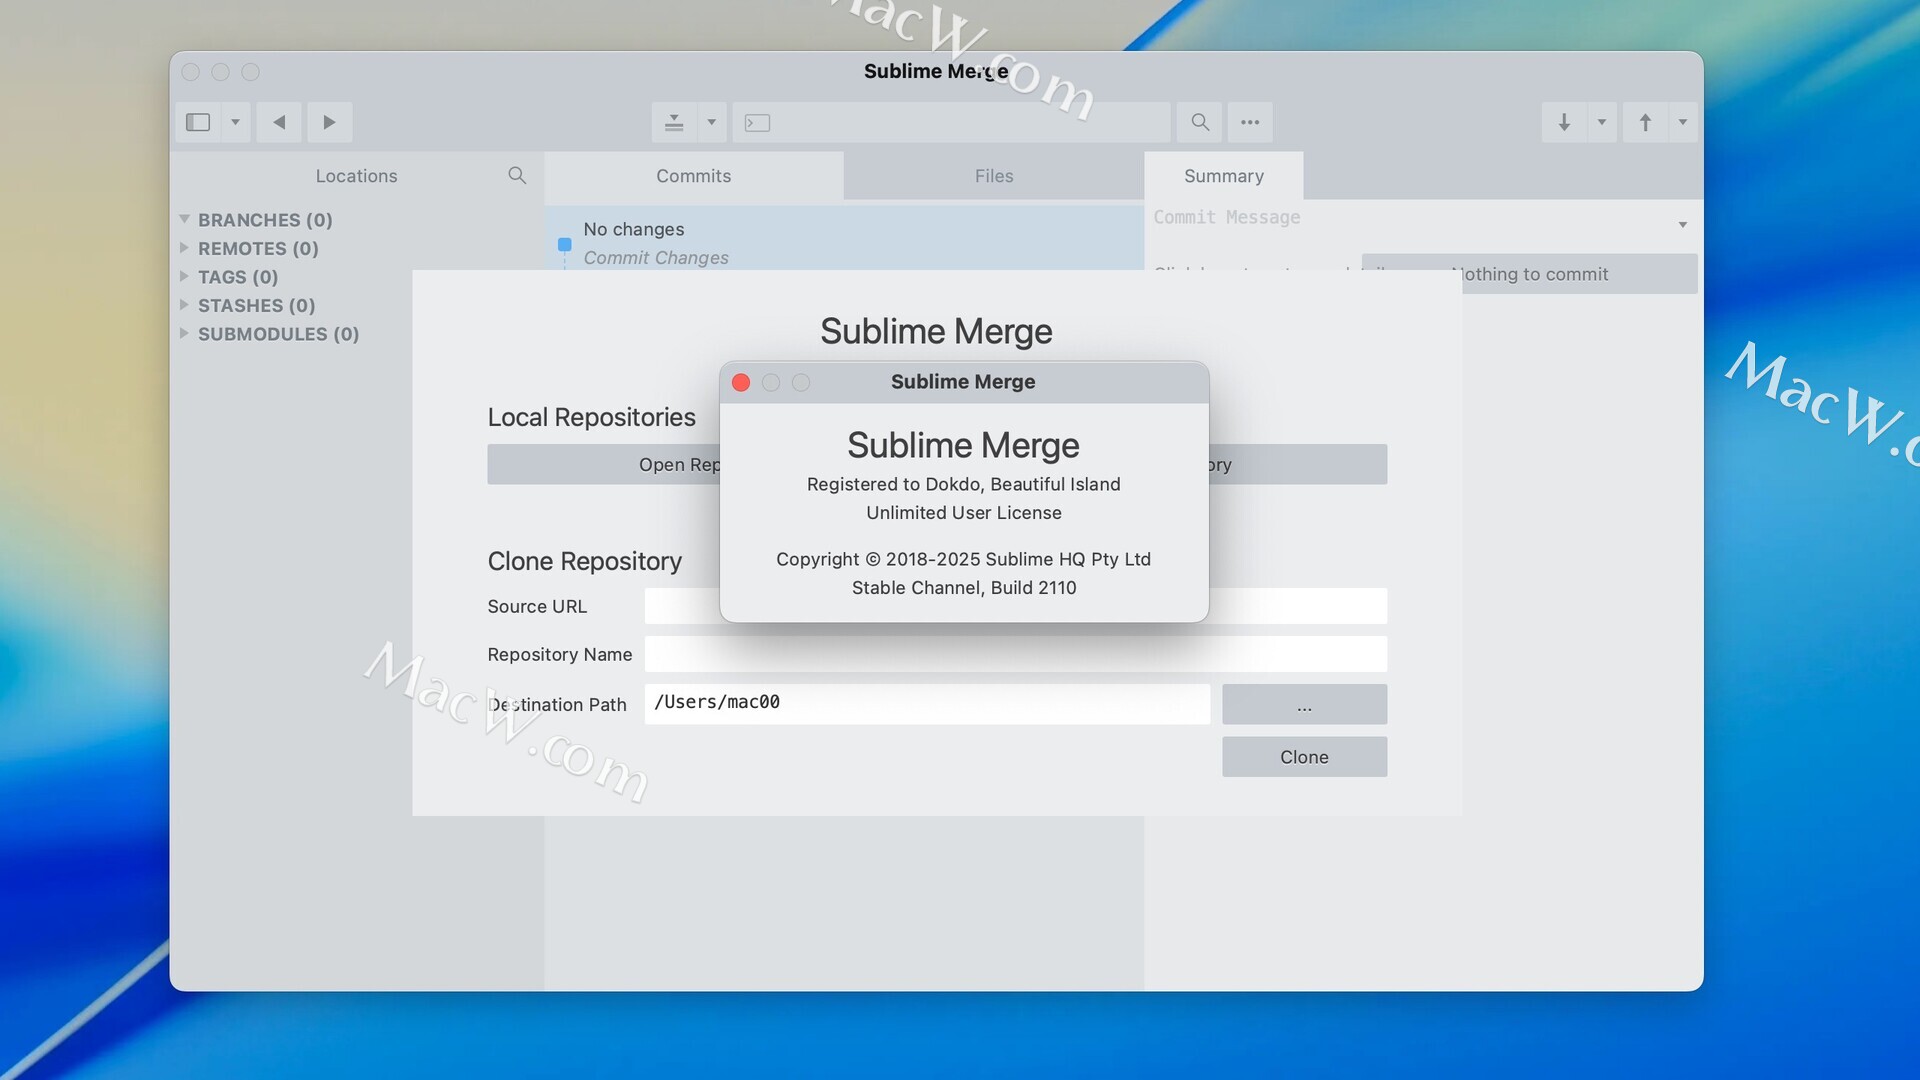This screenshot has width=1920, height=1080.
Task: Switch to the Commits tab
Action: pyautogui.click(x=693, y=176)
